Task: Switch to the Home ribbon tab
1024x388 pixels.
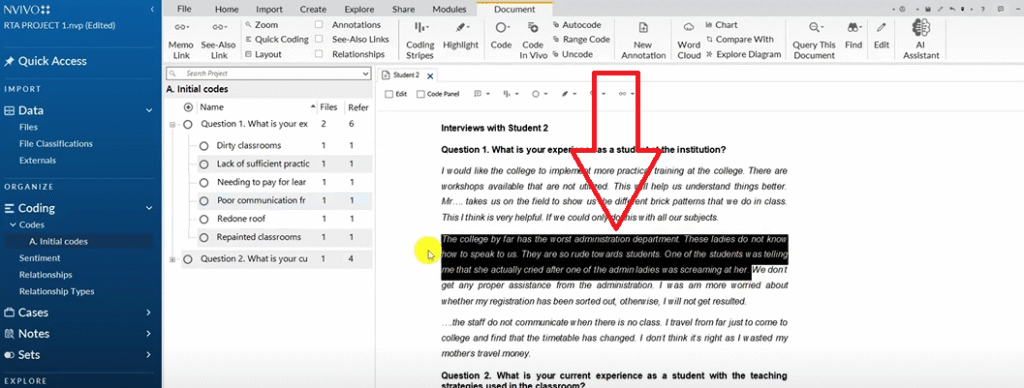Action: (x=227, y=9)
